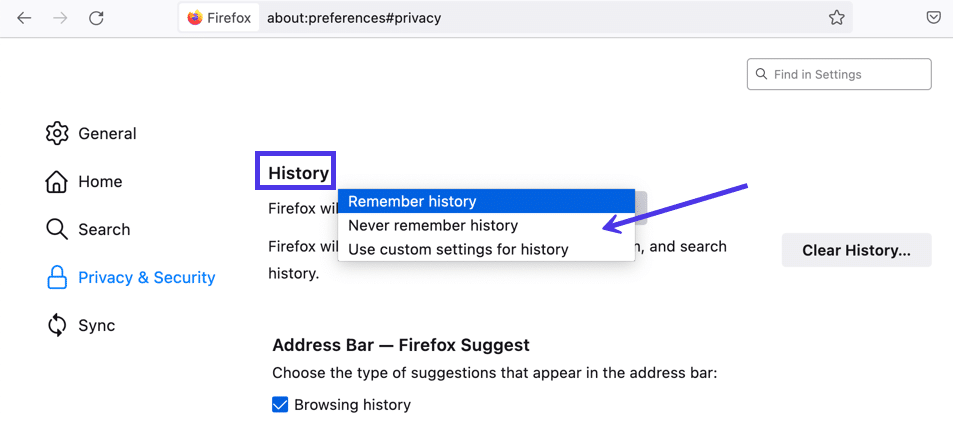This screenshot has height=427, width=953.
Task: Reload the page with refresh icon
Action: pos(96,18)
